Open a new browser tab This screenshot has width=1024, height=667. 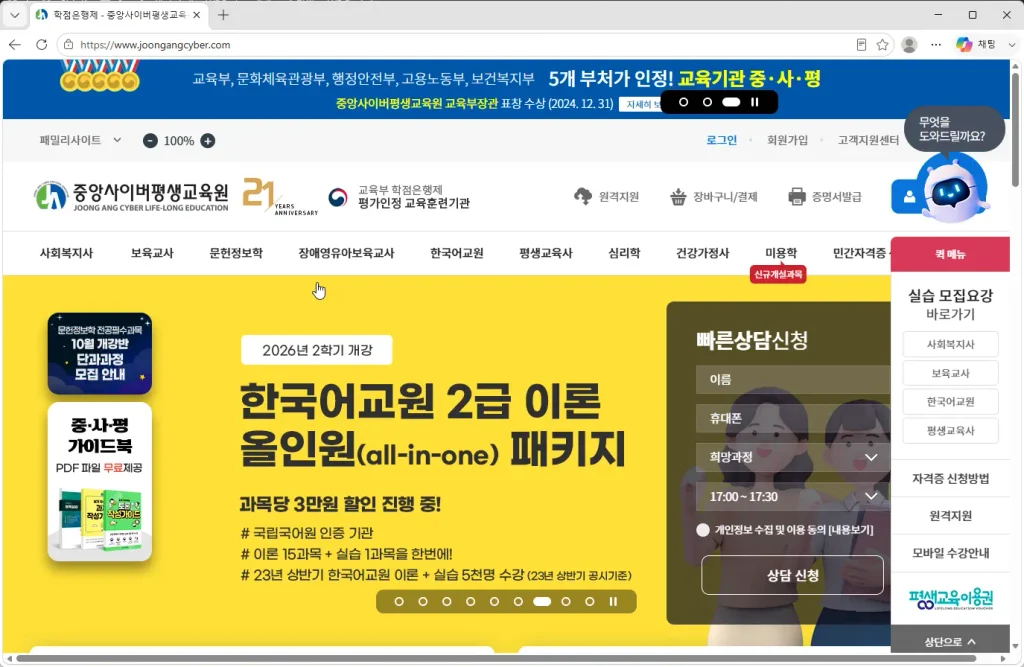coord(223,14)
